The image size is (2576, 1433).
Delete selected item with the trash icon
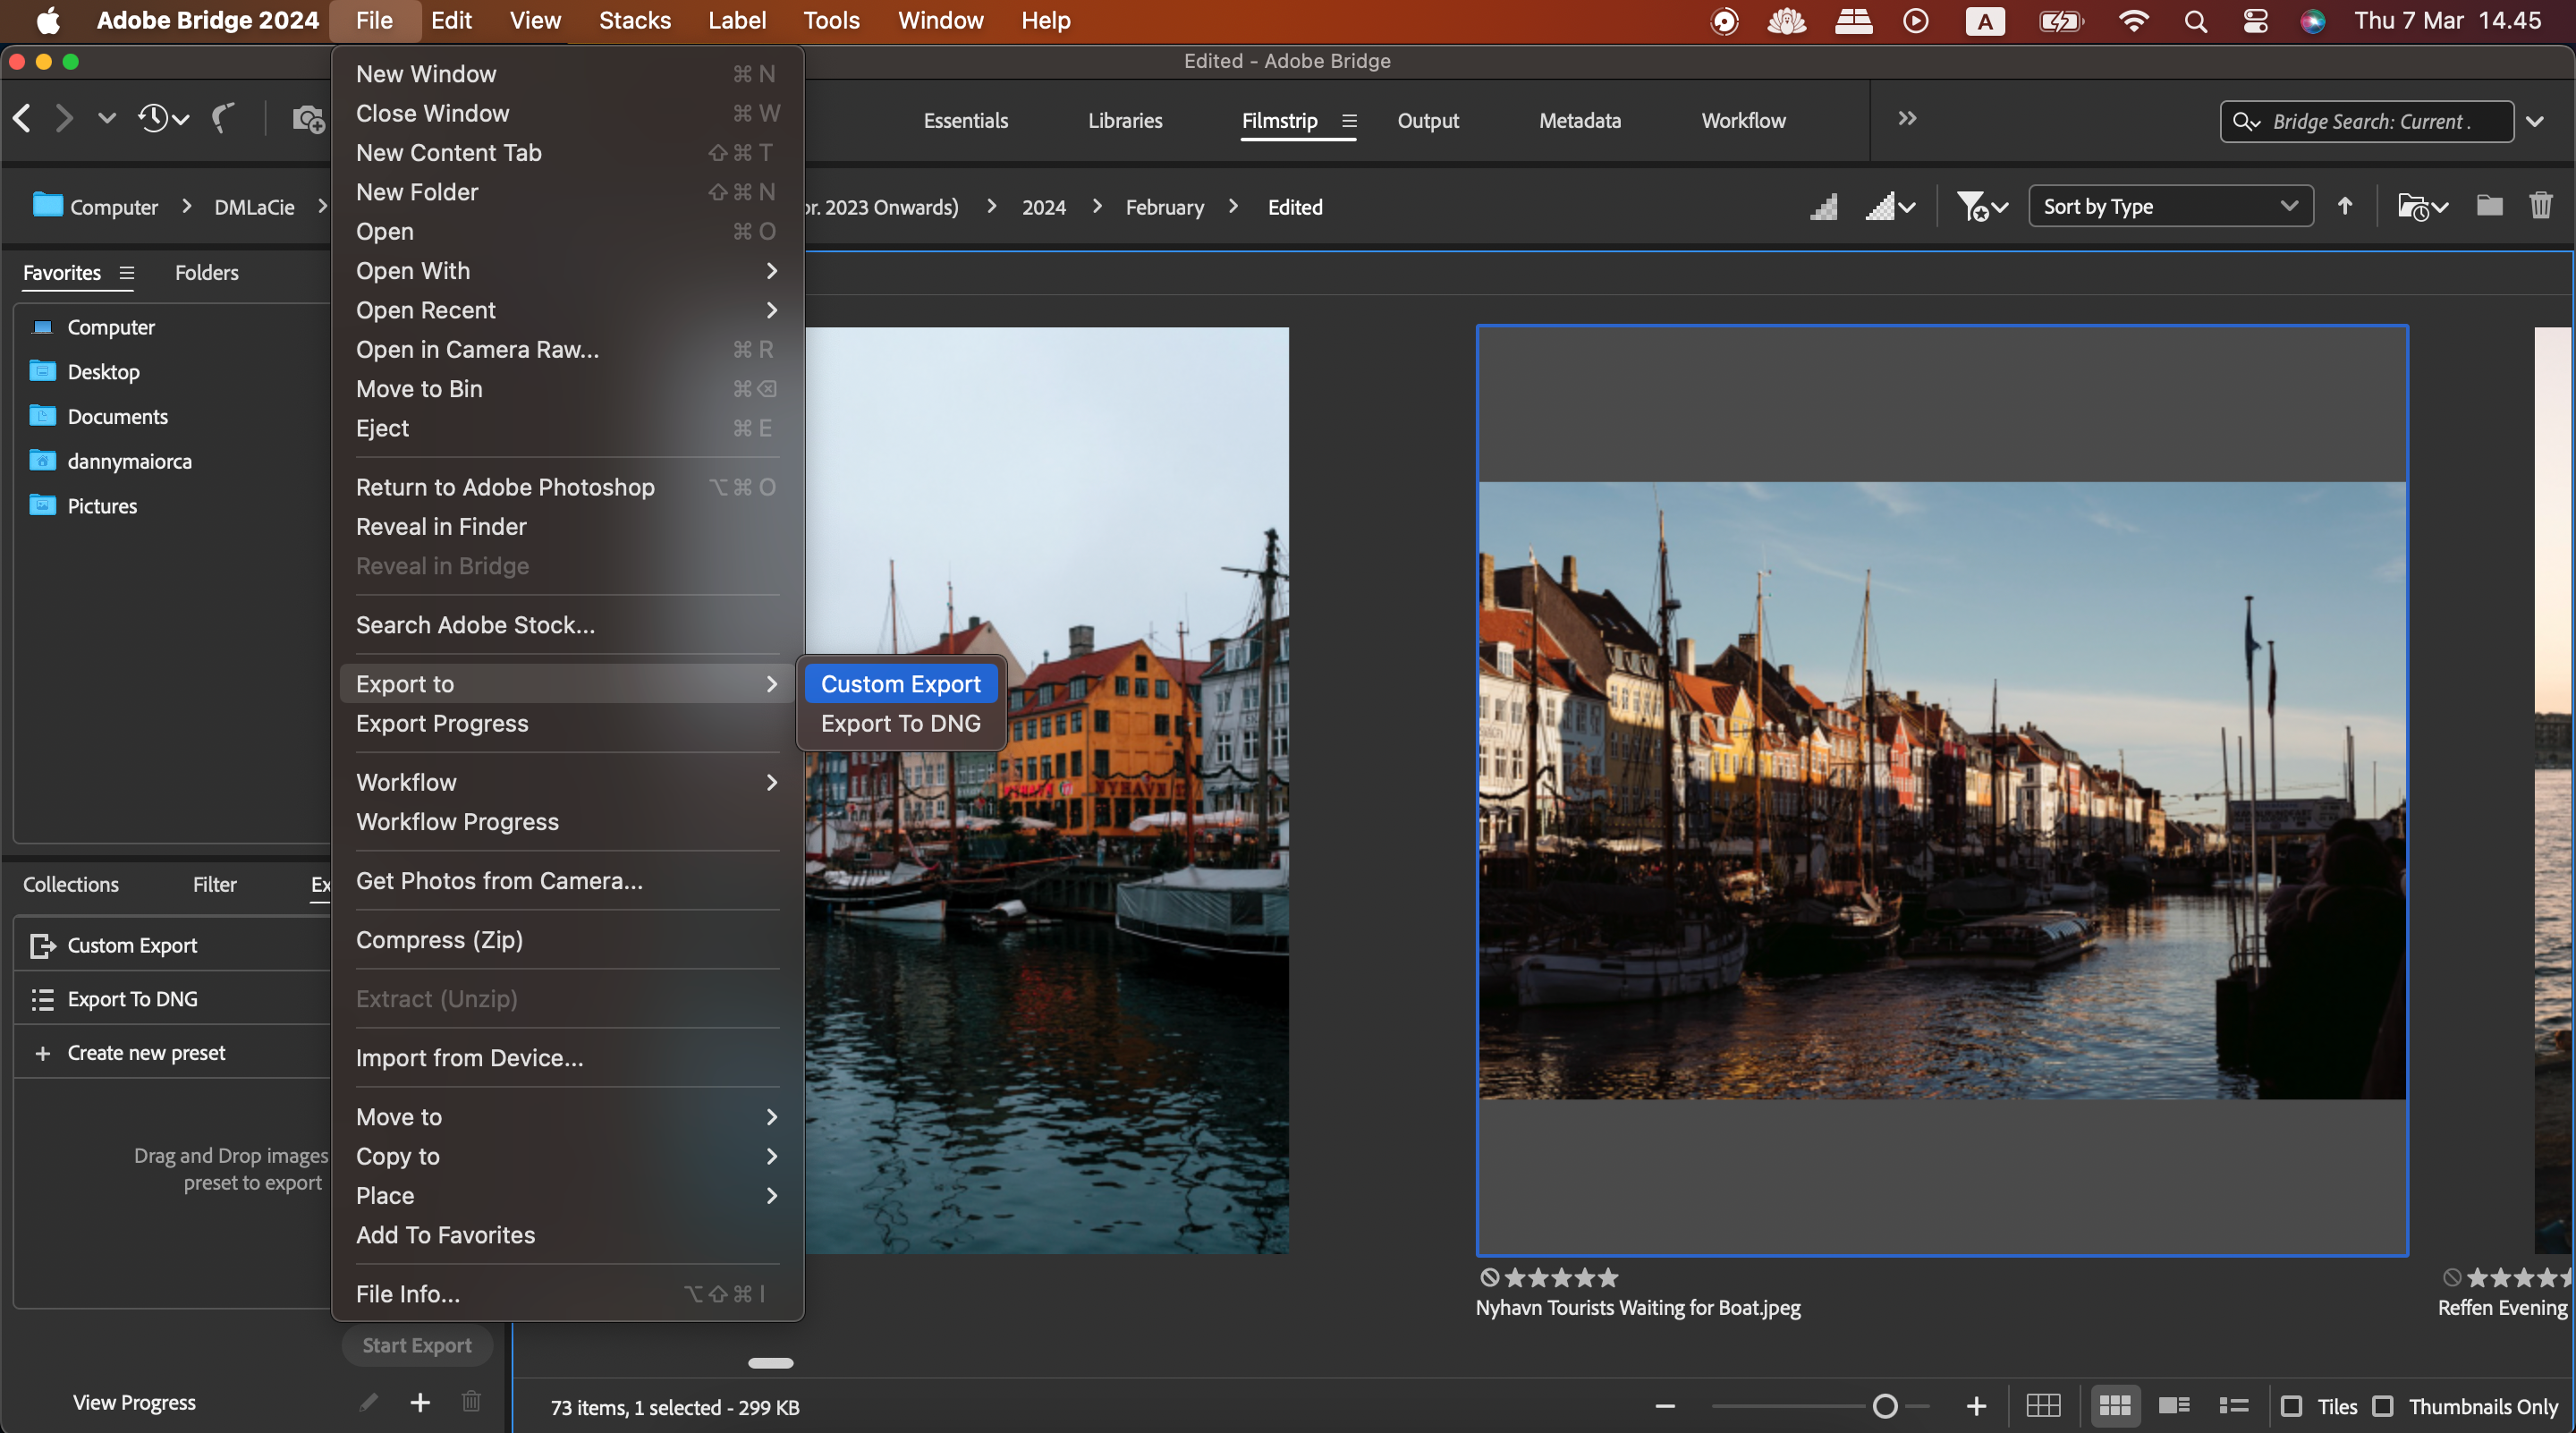[2541, 206]
